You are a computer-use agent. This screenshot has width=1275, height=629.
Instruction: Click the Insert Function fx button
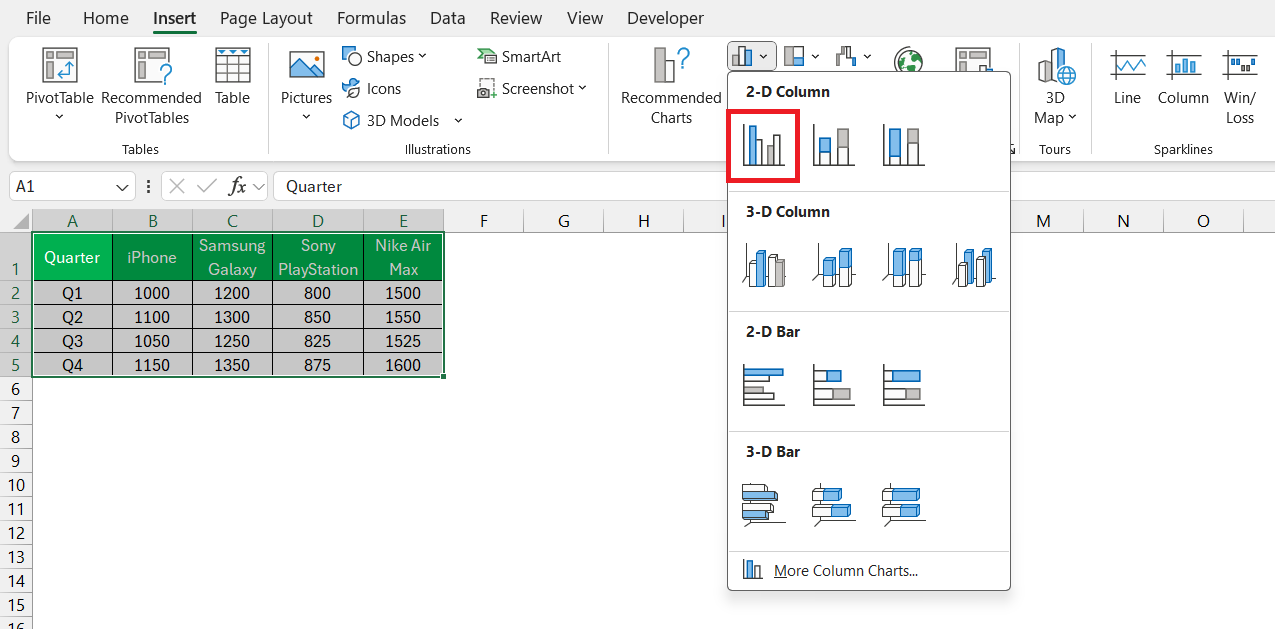tap(238, 186)
